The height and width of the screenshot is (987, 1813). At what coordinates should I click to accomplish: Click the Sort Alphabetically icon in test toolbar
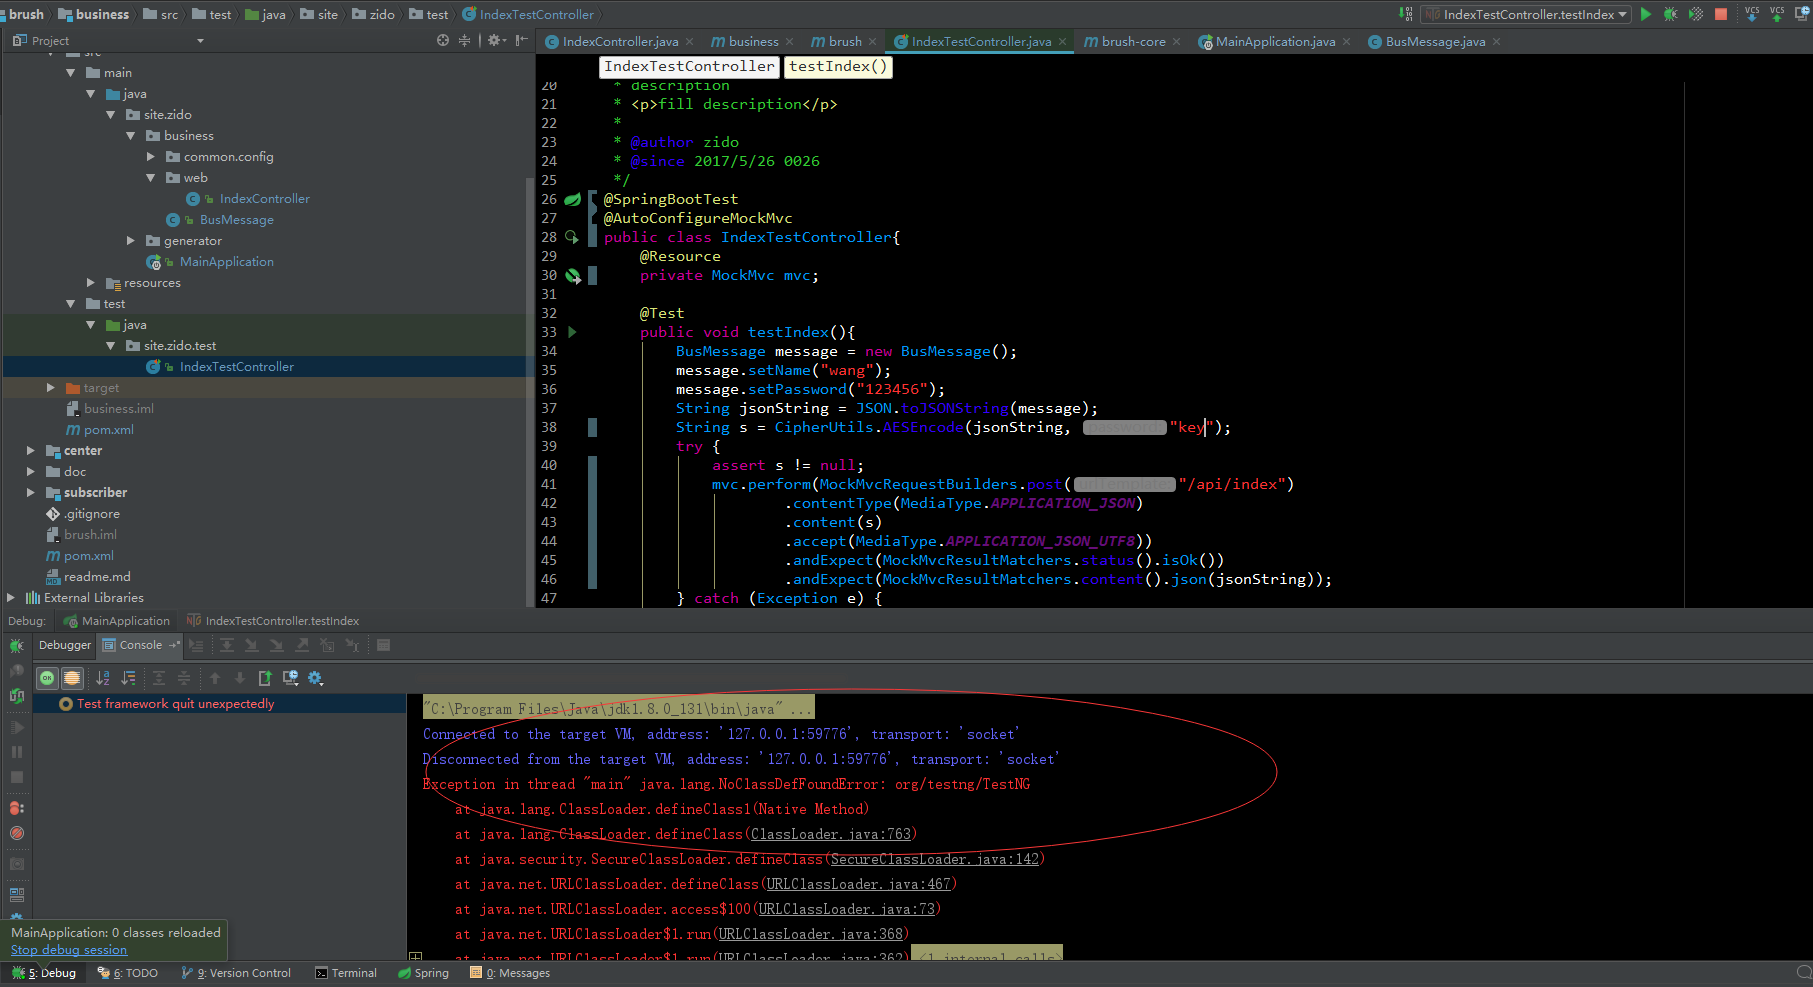tap(102, 678)
